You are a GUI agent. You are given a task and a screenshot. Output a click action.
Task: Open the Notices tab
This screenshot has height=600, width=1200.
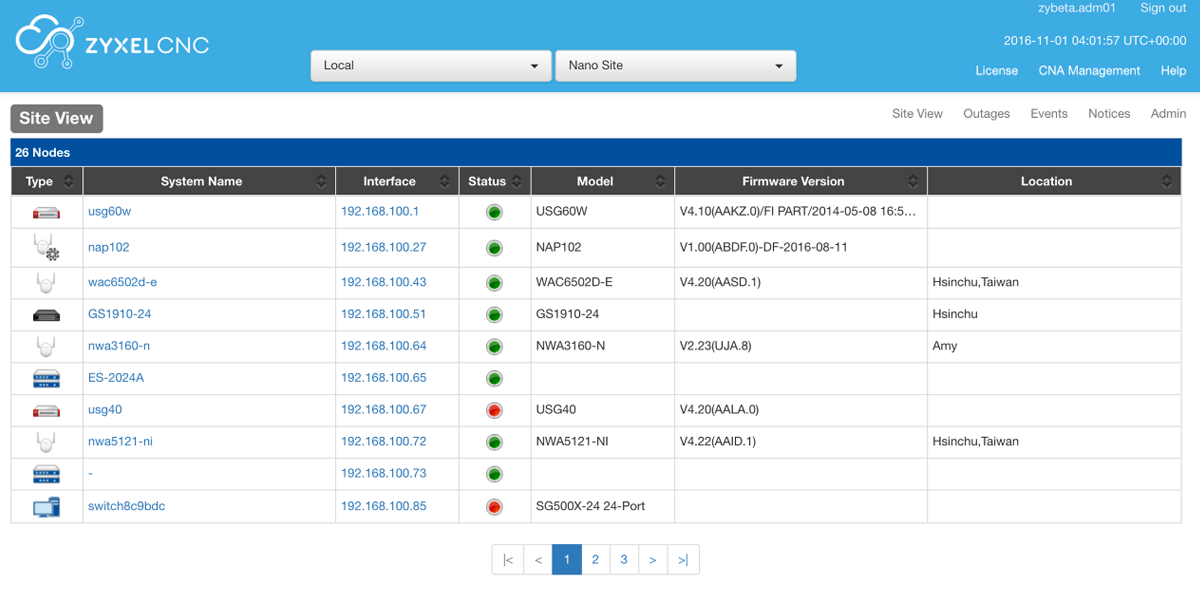click(1109, 114)
